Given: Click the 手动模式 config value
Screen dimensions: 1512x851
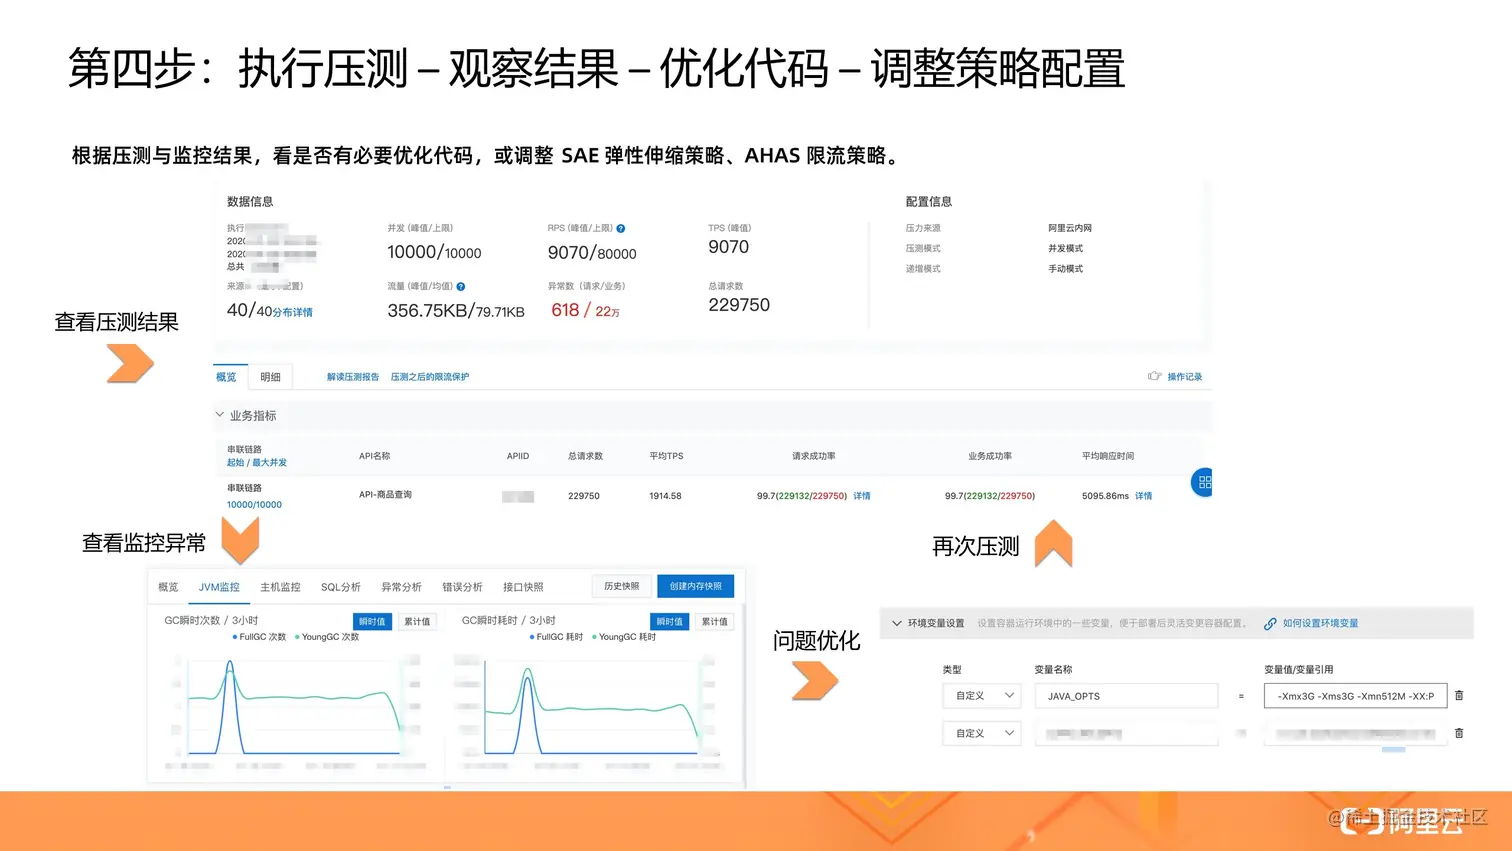Looking at the screenshot, I should coord(1066,269).
